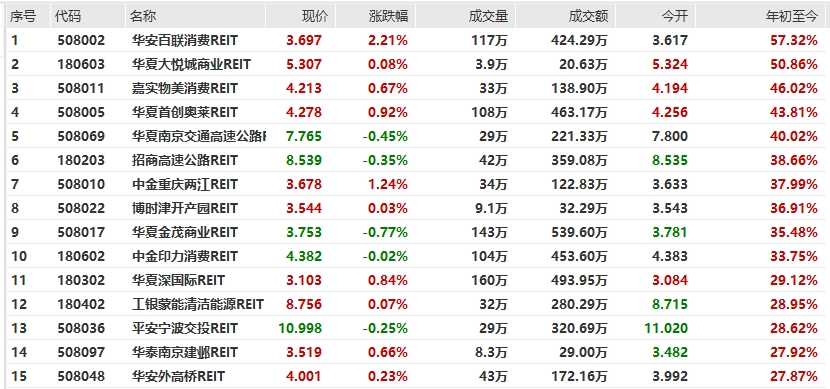Viewport: 830px width, 389px height.
Task: Click the 成交额 column header
Action: click(x=589, y=16)
